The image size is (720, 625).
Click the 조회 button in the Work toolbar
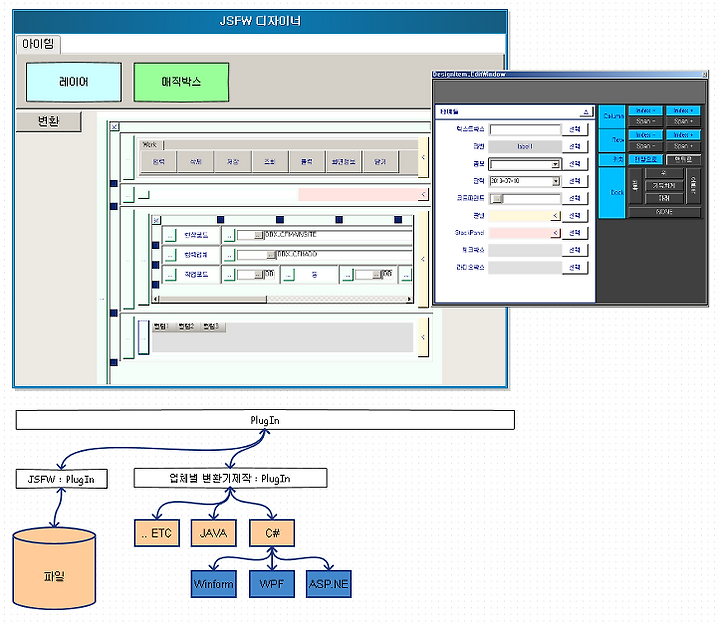270,162
